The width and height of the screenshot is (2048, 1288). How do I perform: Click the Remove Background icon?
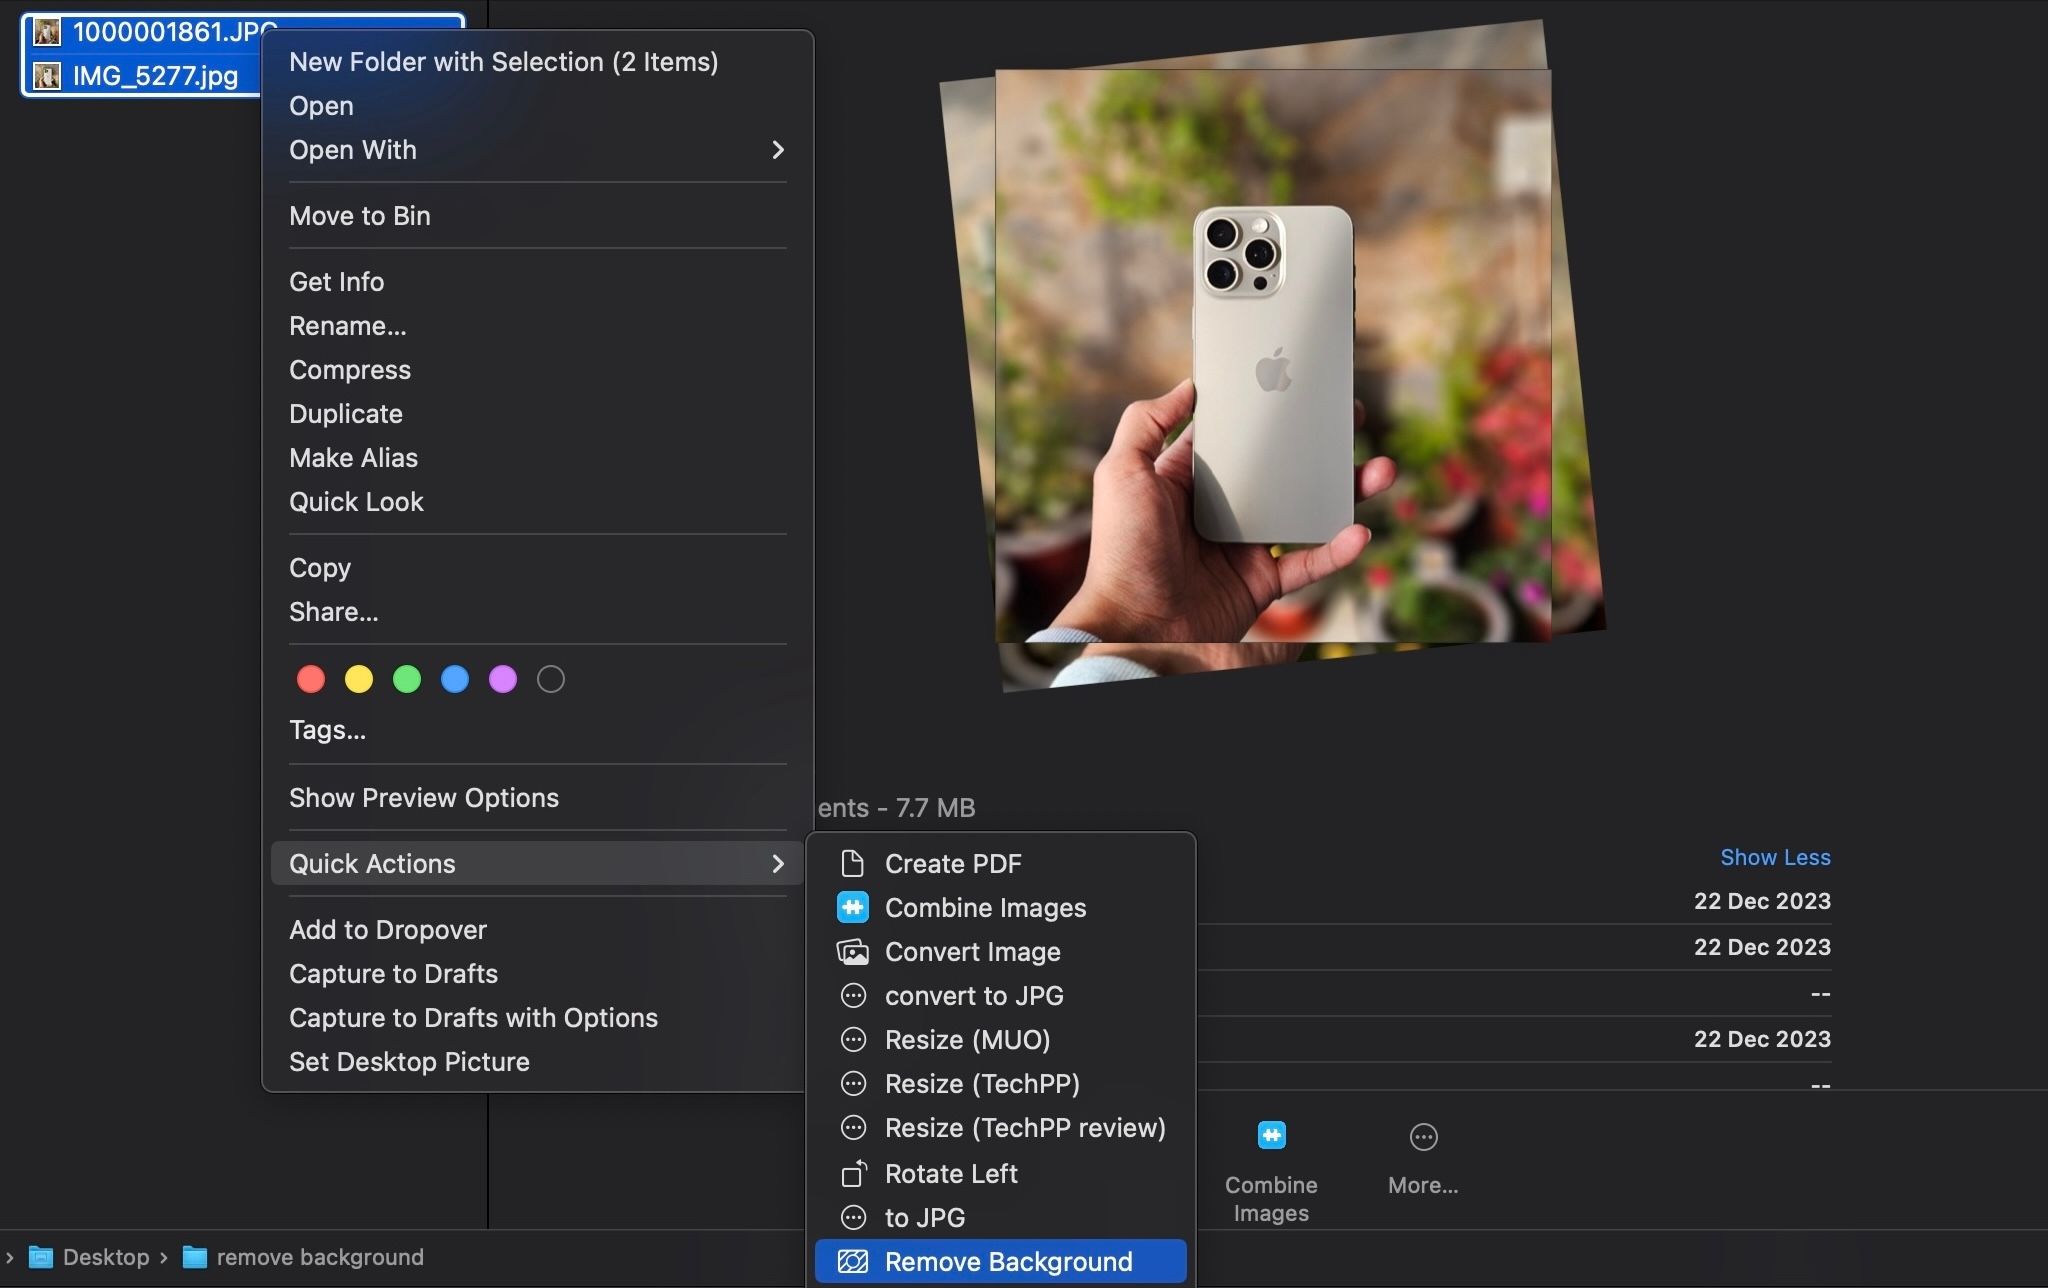(x=852, y=1261)
